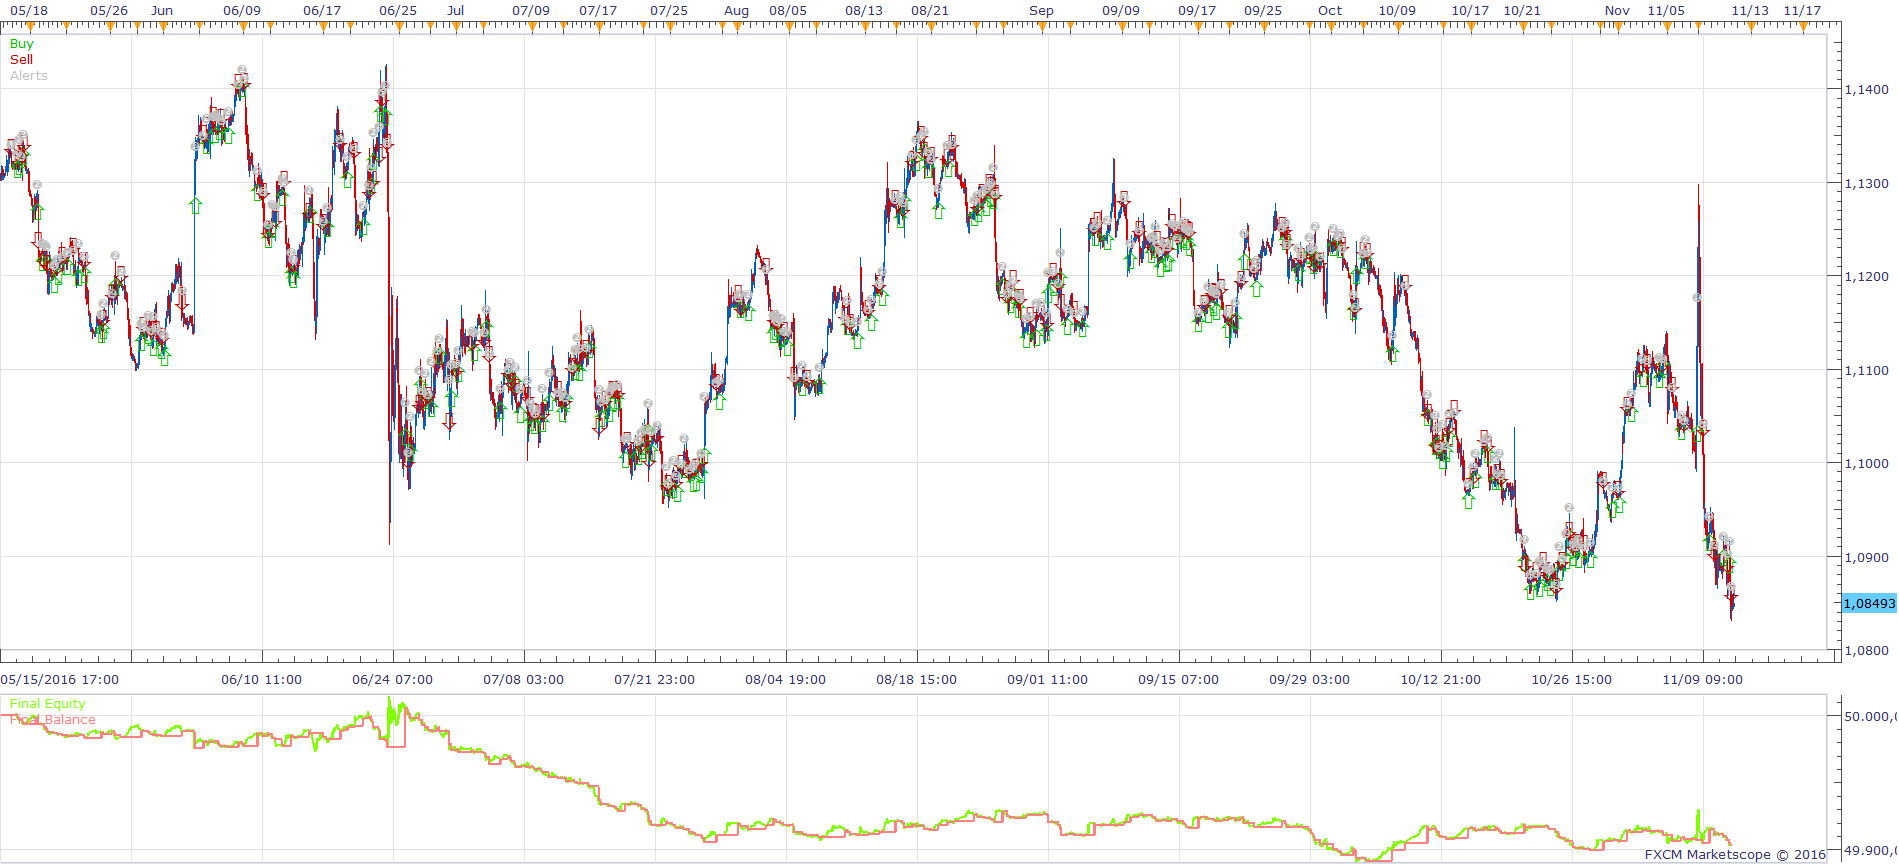Click the 1,0800 price axis label
Screen dimensions: 1899x864
[1866, 651]
